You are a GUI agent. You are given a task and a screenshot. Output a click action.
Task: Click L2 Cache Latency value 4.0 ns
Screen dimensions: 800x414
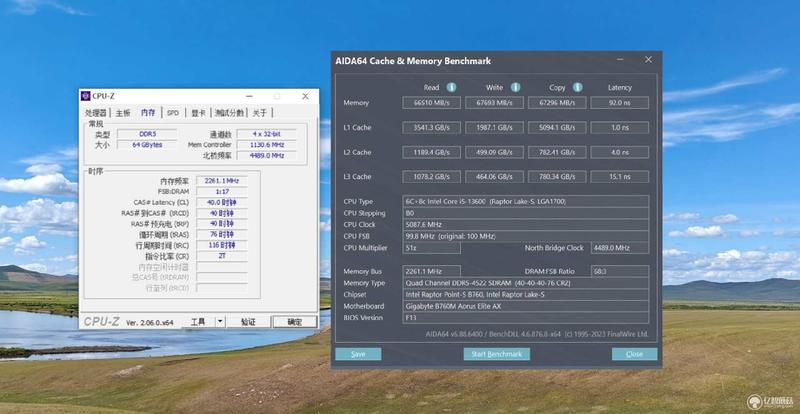point(619,152)
